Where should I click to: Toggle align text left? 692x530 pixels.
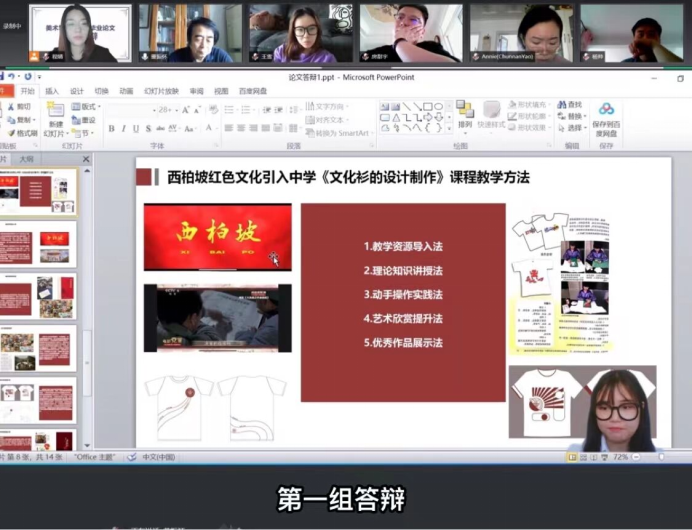(229, 128)
